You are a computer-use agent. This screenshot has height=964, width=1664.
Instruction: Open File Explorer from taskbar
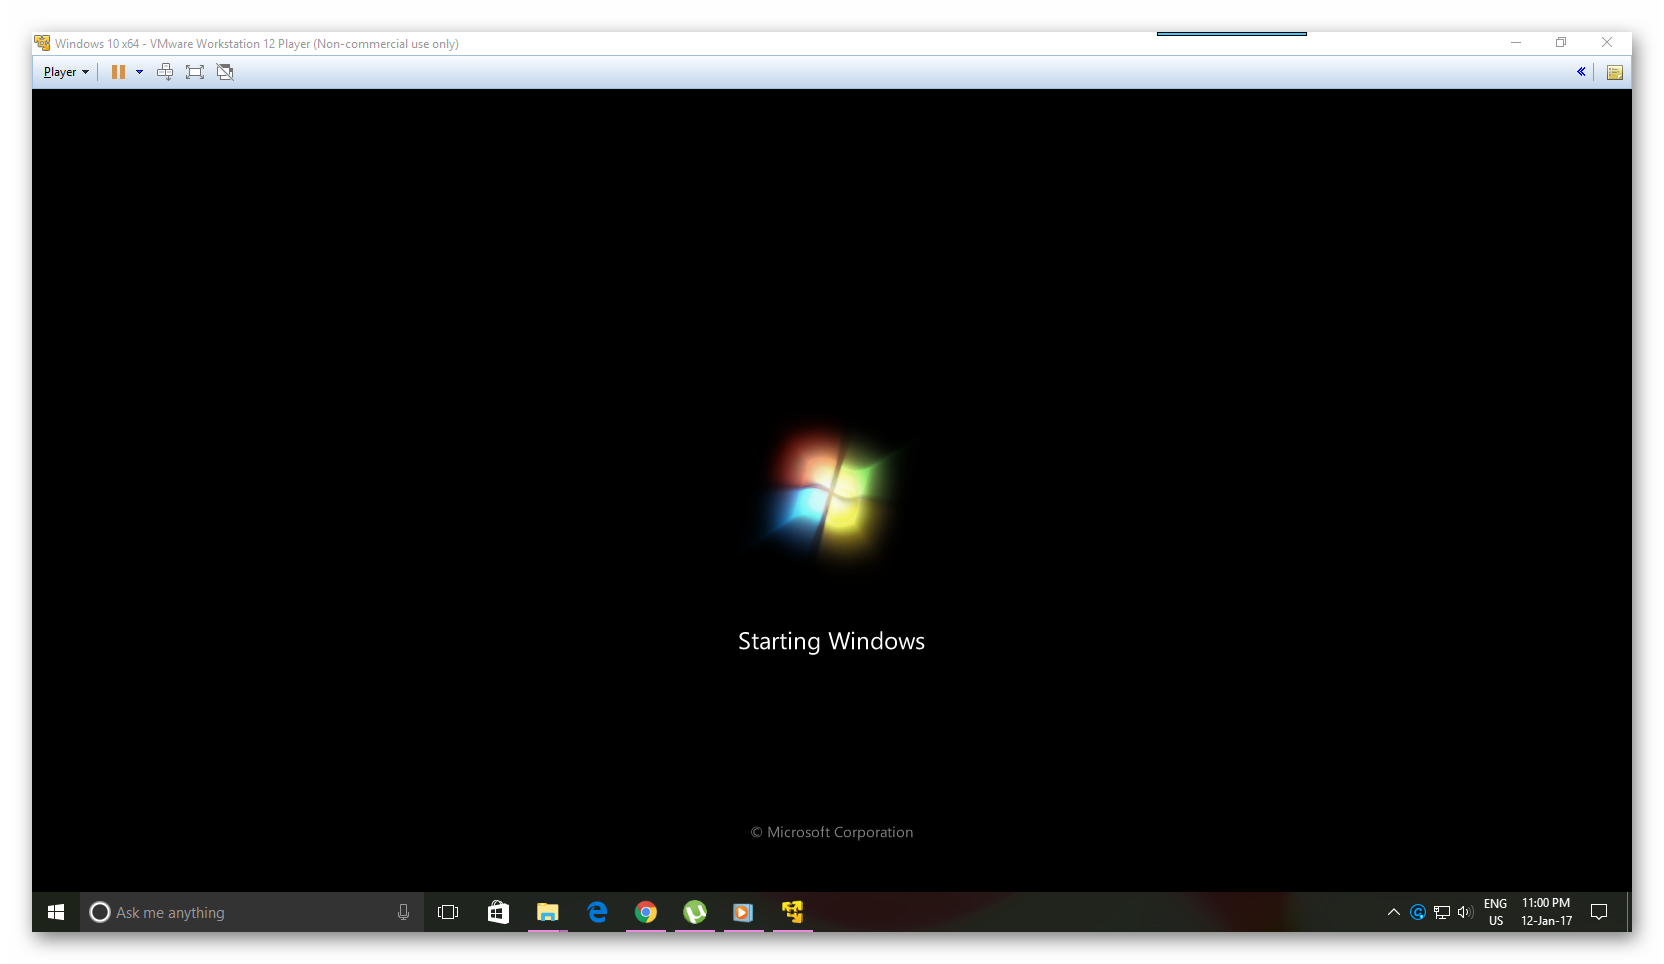[x=547, y=912]
